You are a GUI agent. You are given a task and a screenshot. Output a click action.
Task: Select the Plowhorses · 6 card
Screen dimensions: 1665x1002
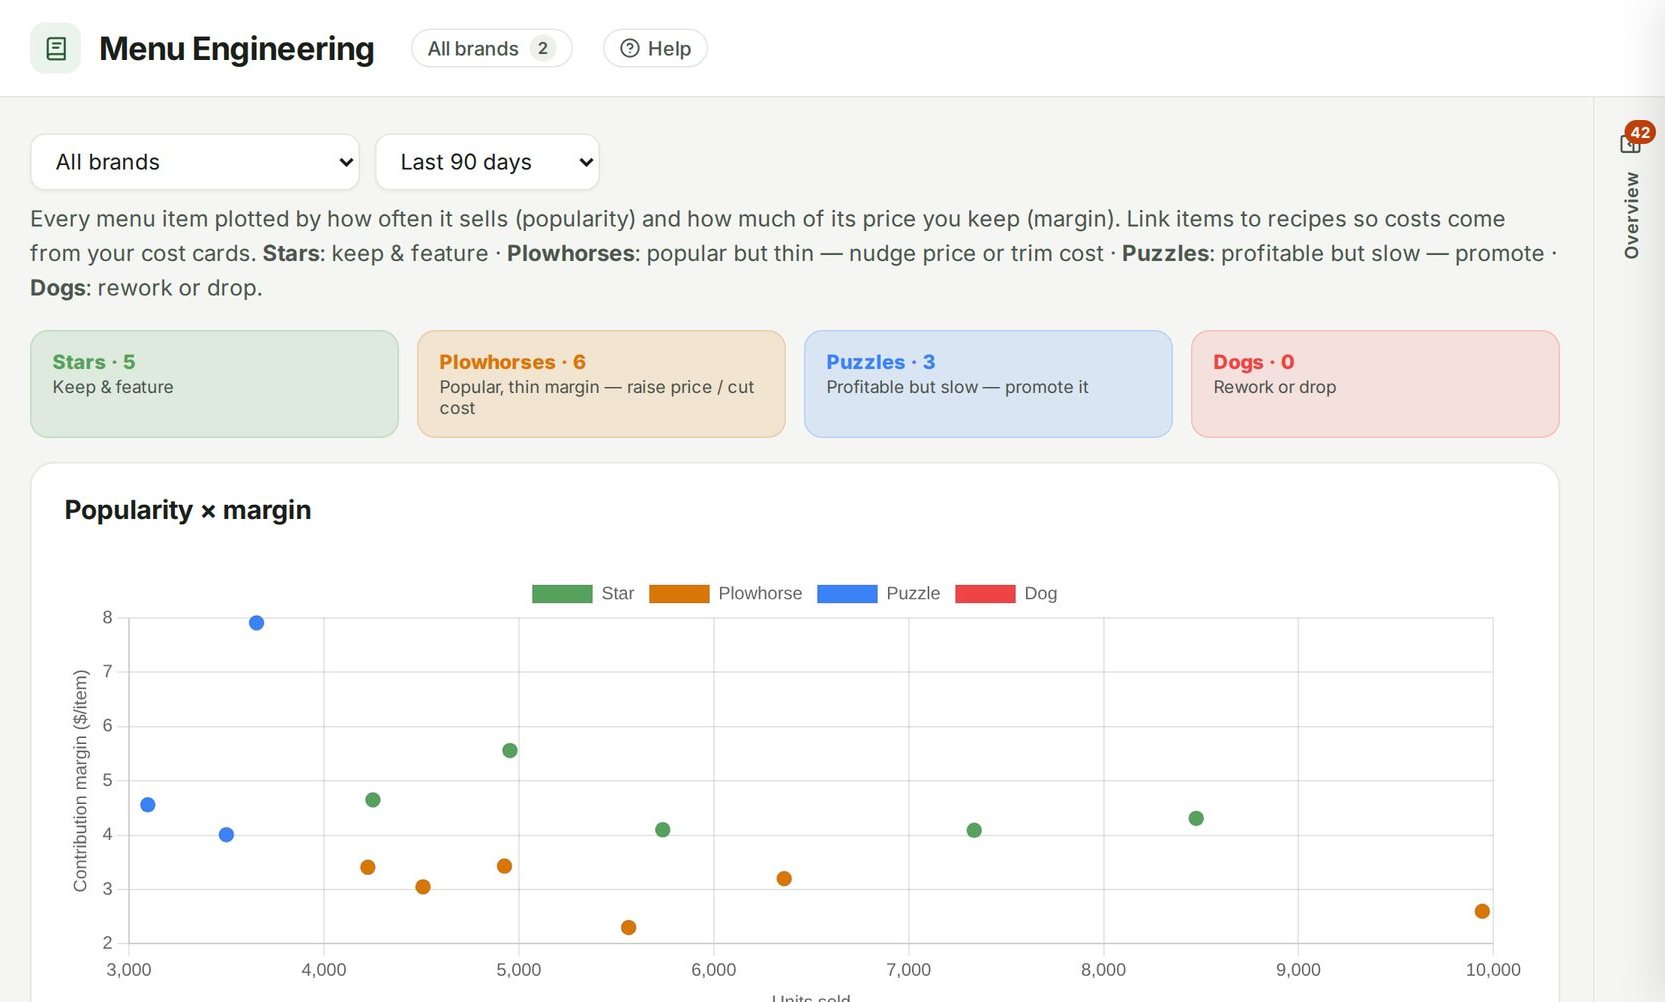click(x=601, y=384)
